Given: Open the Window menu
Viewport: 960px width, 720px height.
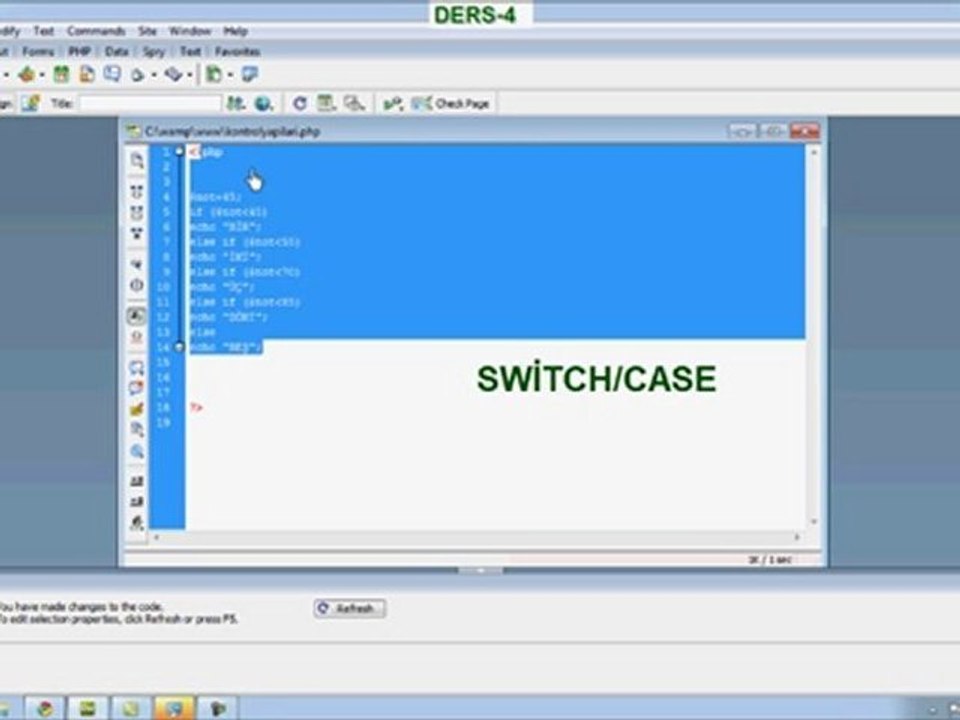Looking at the screenshot, I should click(x=190, y=31).
